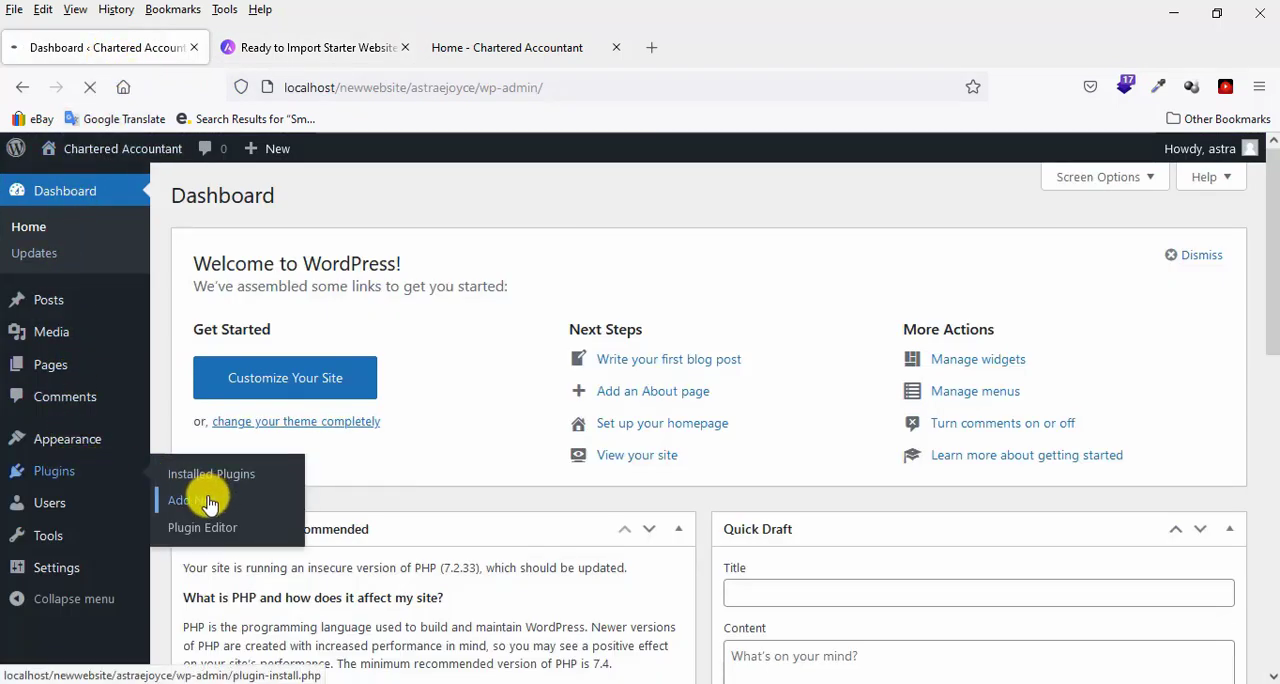Collapse the admin sidebar menu
The width and height of the screenshot is (1280, 684).
(x=73, y=599)
